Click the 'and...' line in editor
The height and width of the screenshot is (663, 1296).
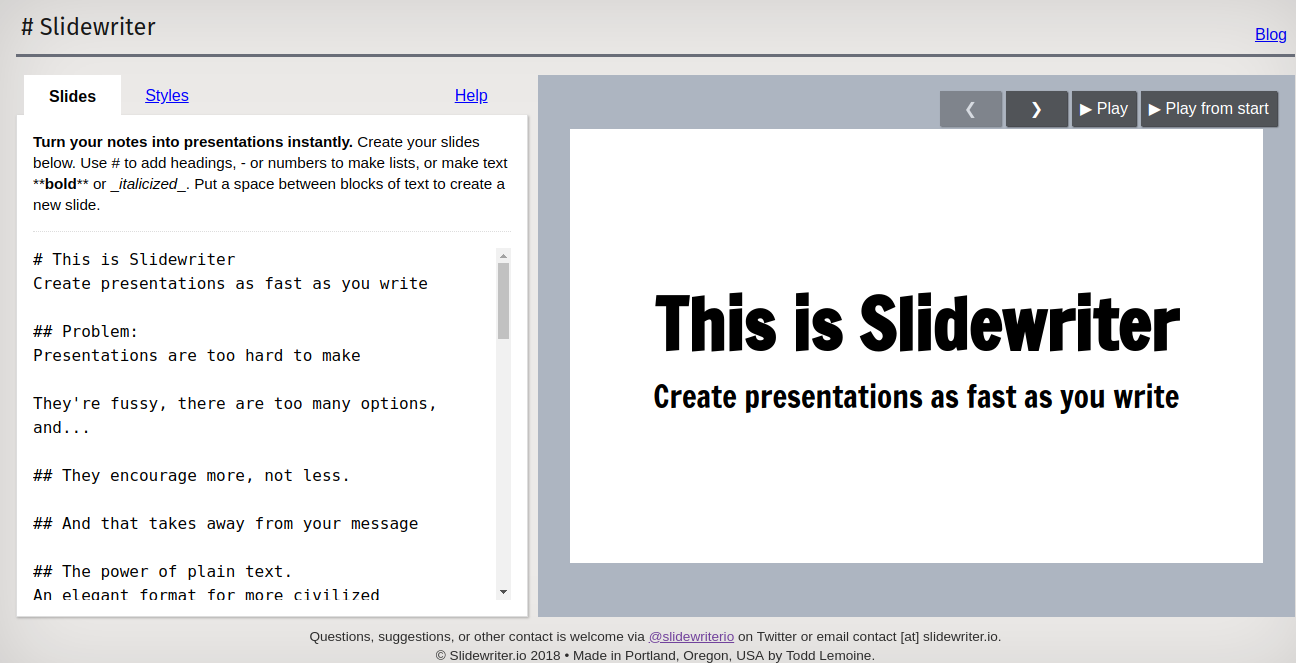pyautogui.click(x=62, y=428)
